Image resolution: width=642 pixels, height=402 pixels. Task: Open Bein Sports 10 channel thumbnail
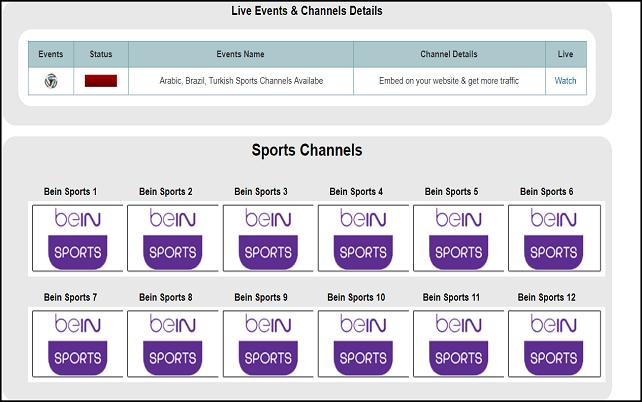pyautogui.click(x=363, y=344)
